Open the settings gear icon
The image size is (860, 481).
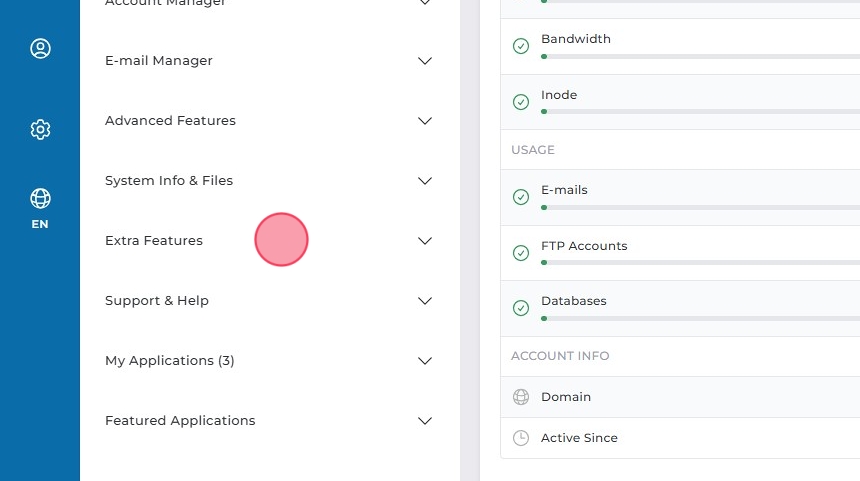click(40, 129)
